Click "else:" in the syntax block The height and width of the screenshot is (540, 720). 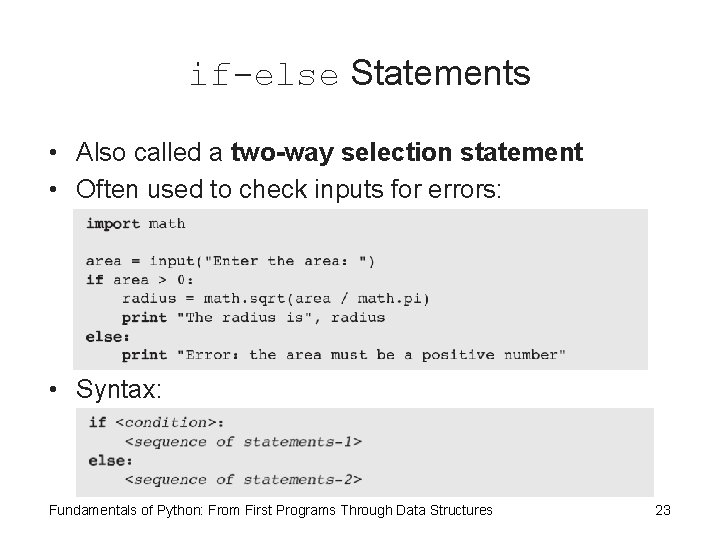point(110,460)
